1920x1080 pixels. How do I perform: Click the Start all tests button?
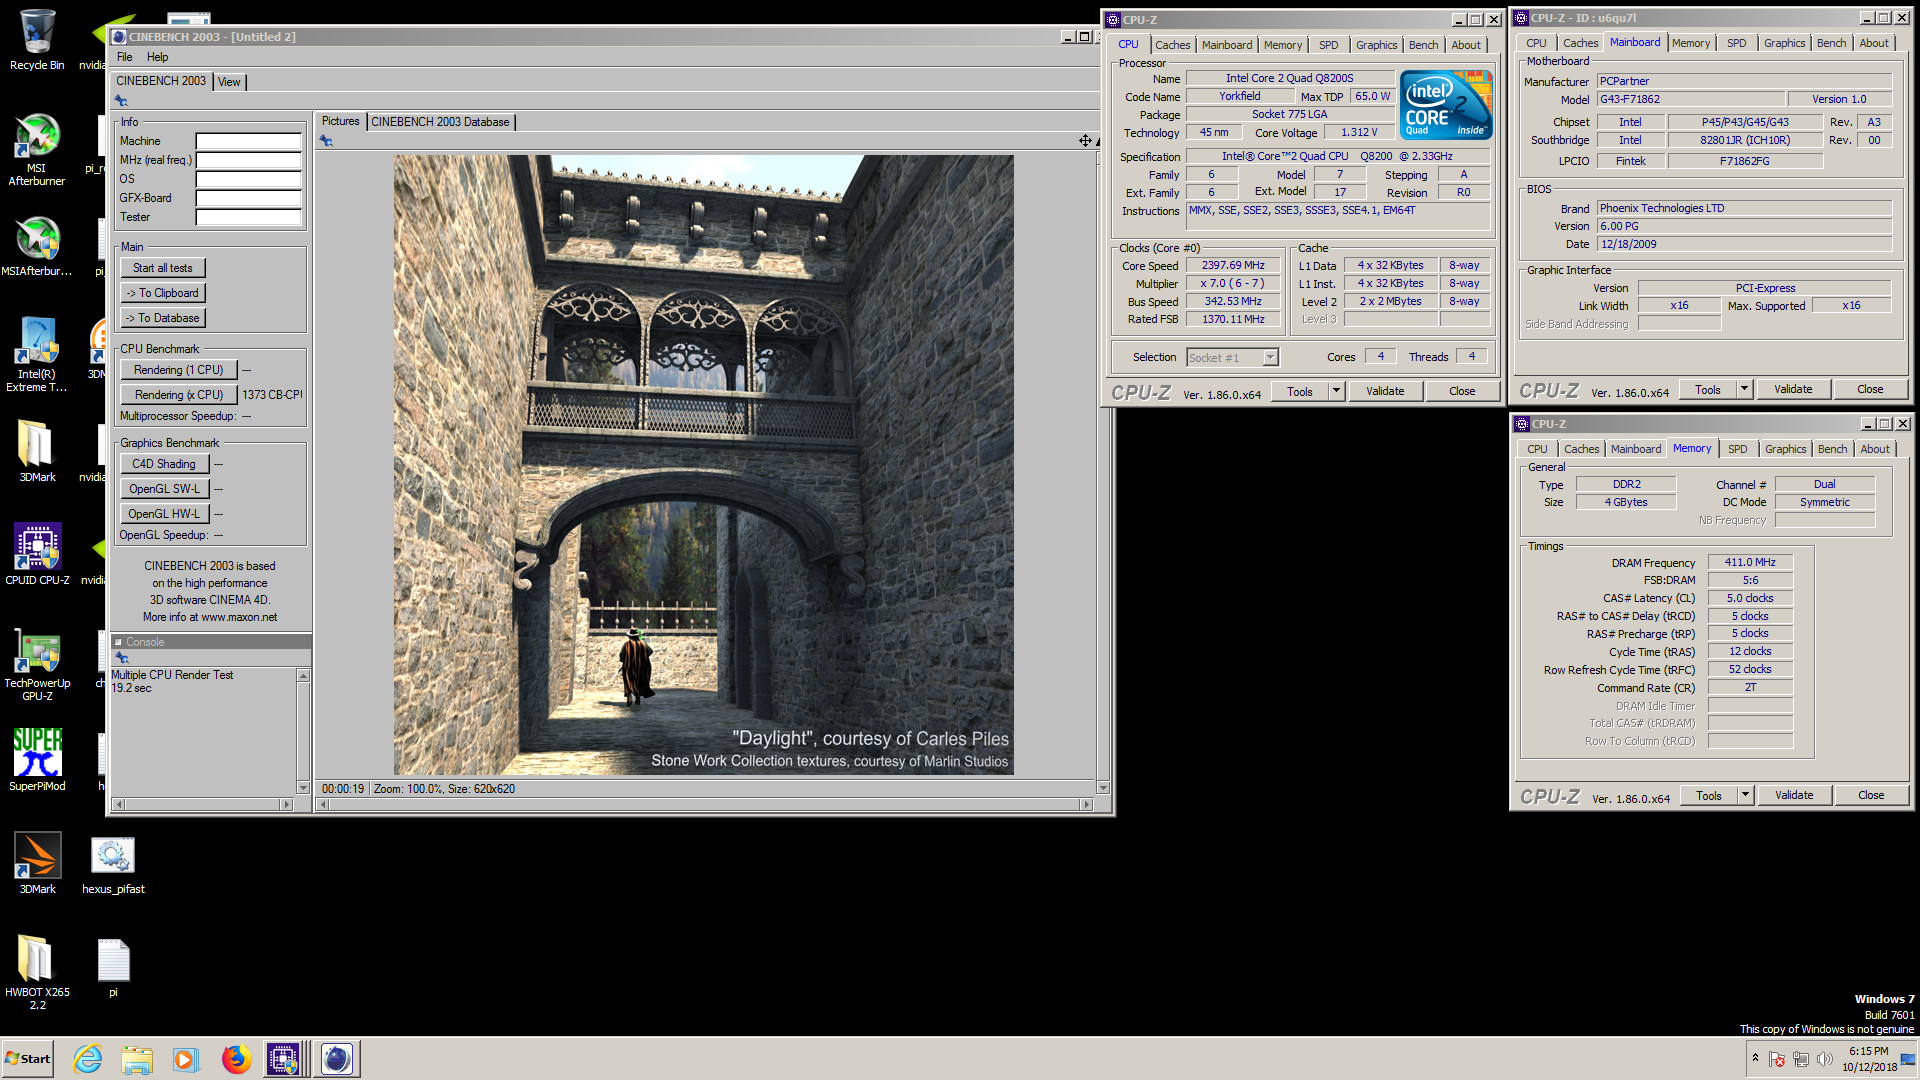click(x=163, y=268)
